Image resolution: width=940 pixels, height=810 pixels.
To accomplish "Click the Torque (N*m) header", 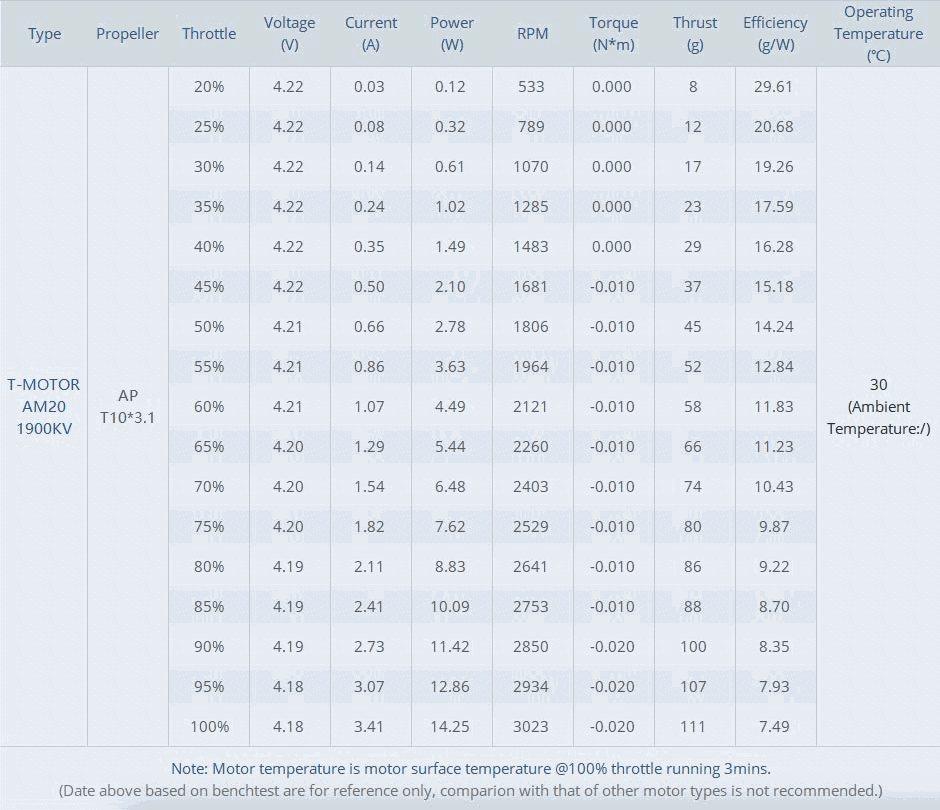I will tap(613, 34).
